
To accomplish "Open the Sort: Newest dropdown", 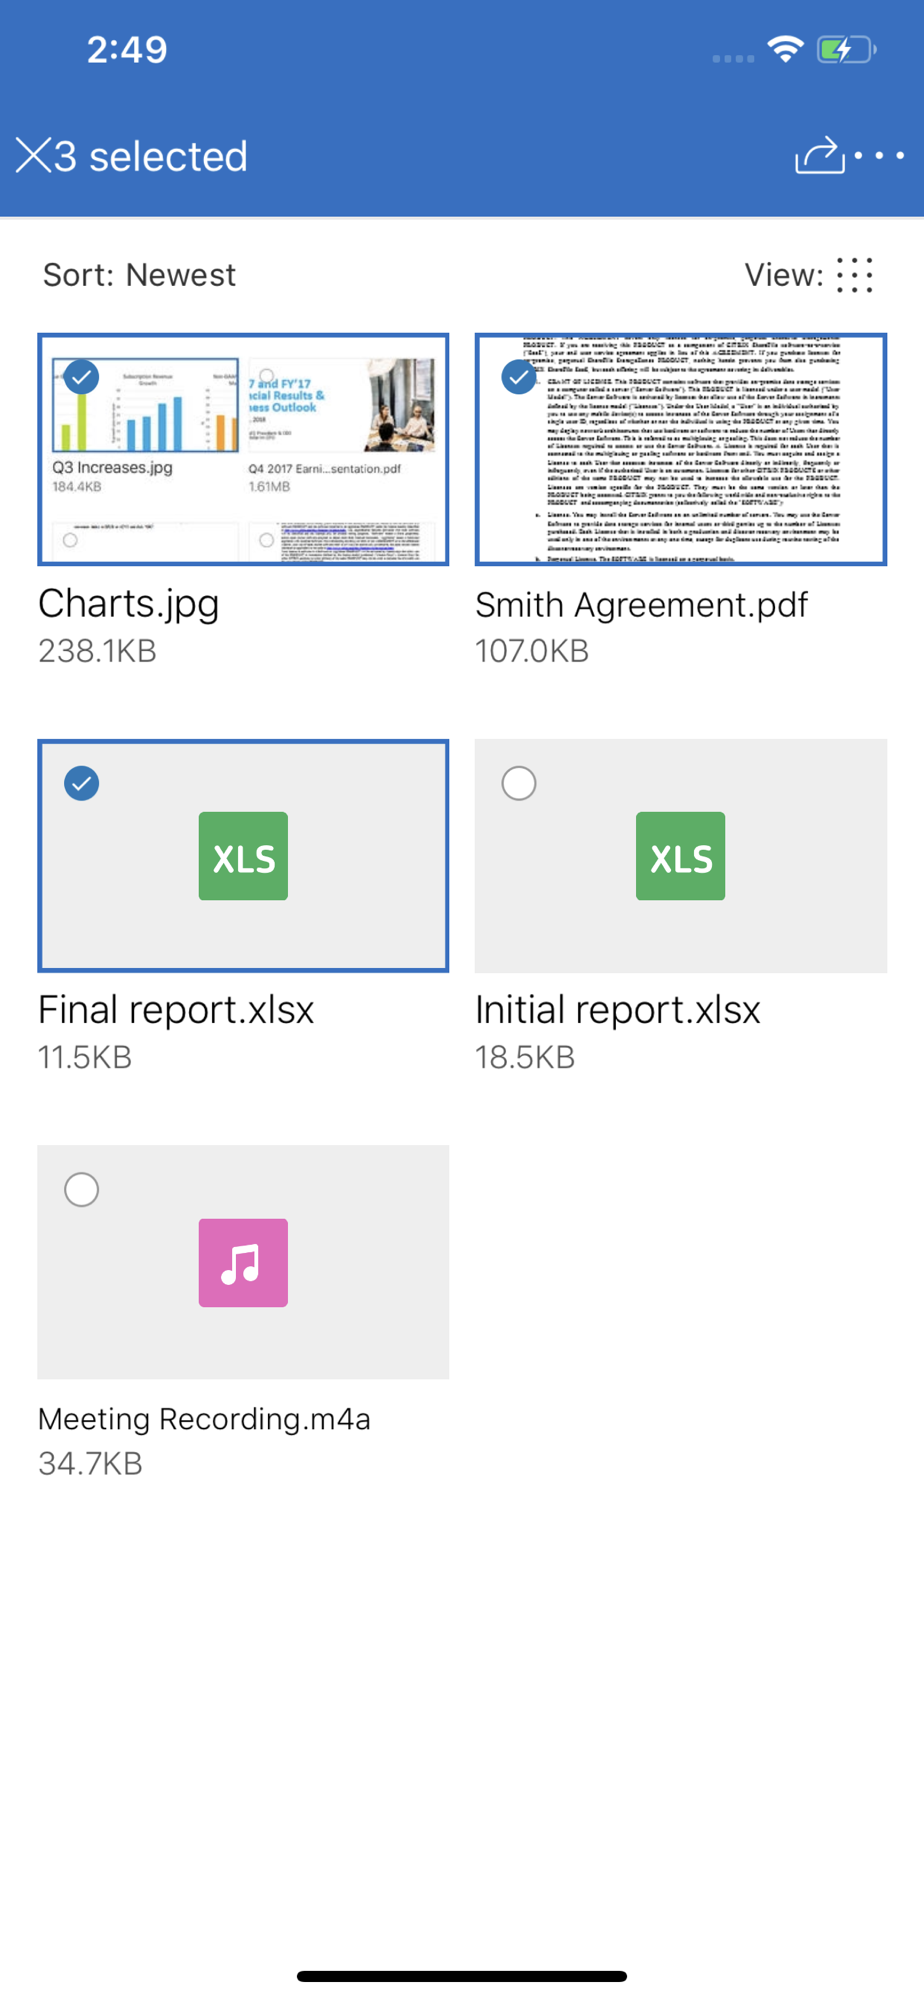I will click(x=139, y=275).
